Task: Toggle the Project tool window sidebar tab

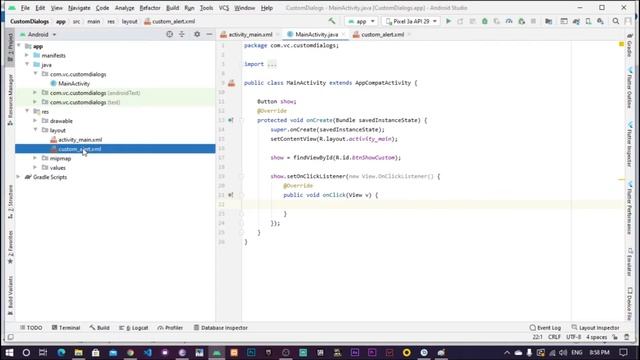Action: pos(10,47)
